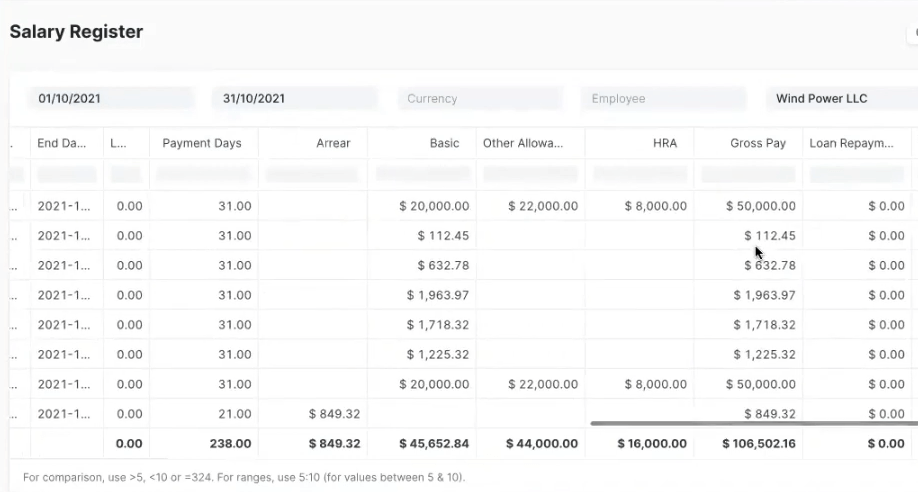Click the Currency filter field
Screen dimensions: 918x492
point(478,98)
